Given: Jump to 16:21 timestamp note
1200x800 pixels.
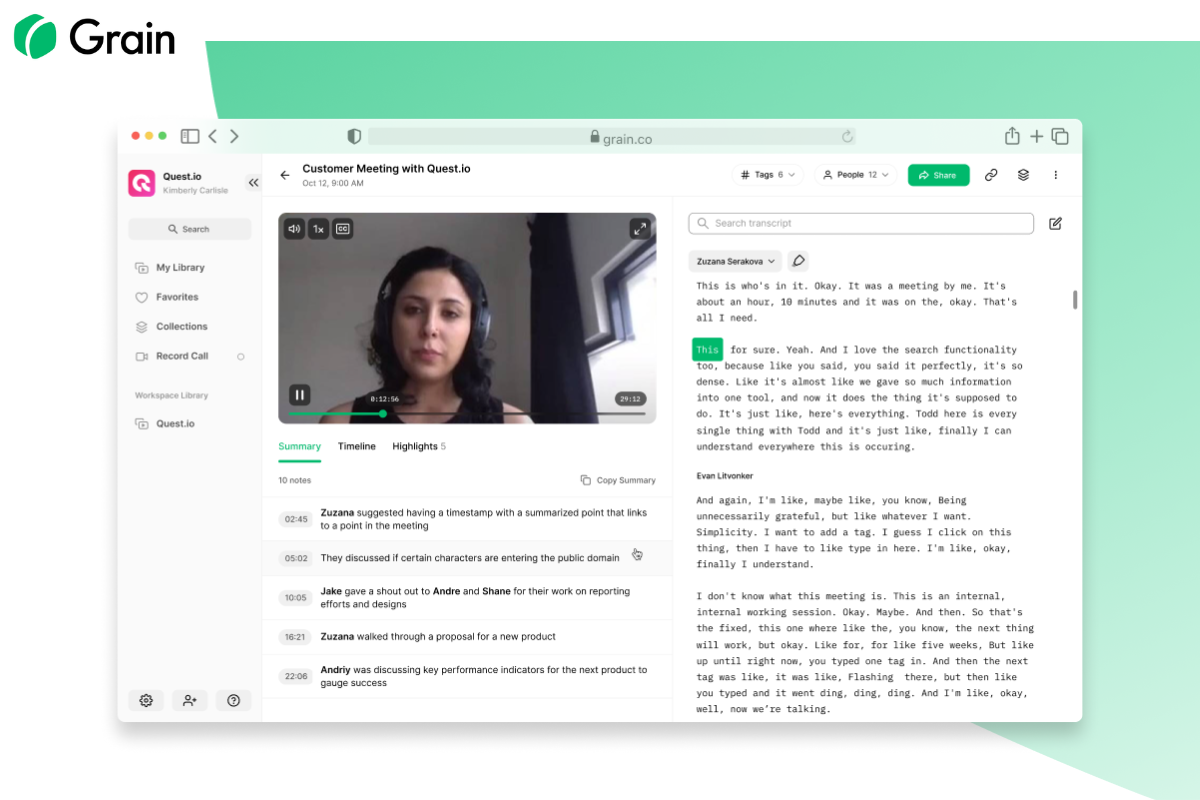Looking at the screenshot, I should tap(297, 637).
